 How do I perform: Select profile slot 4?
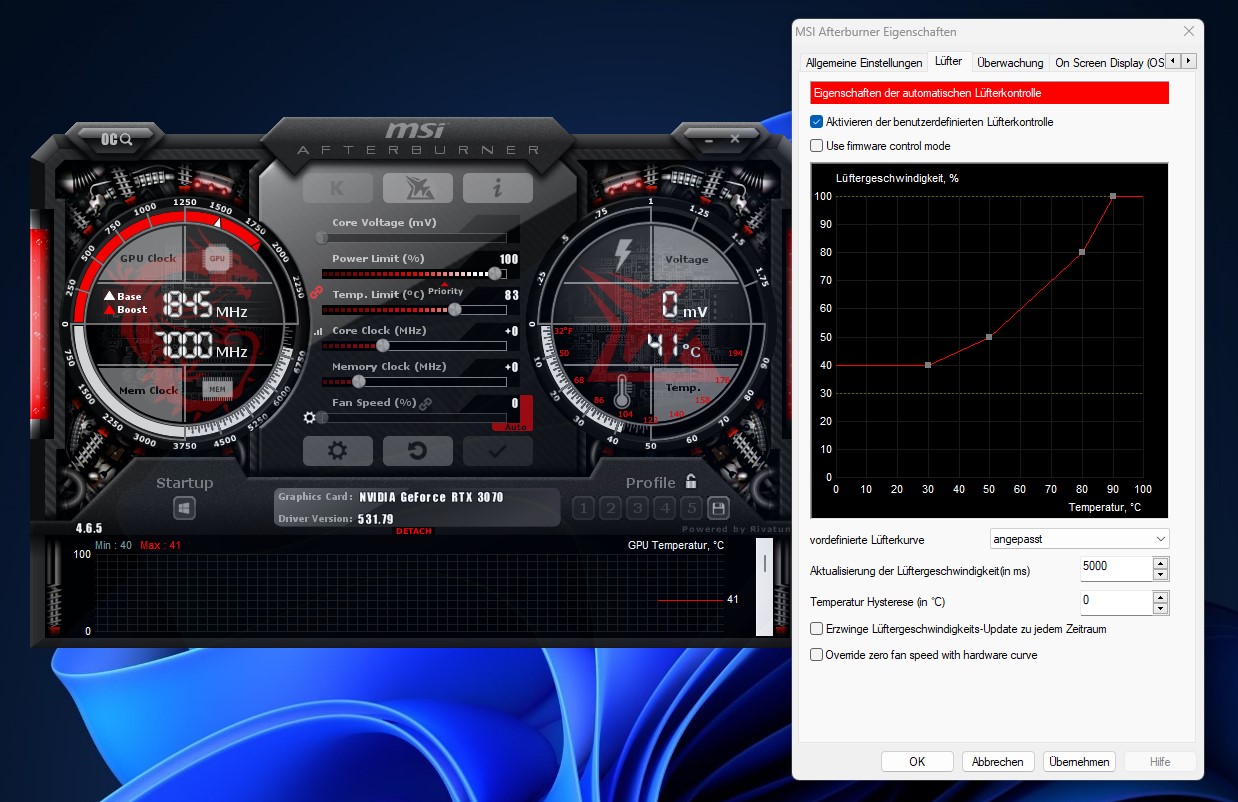665,508
